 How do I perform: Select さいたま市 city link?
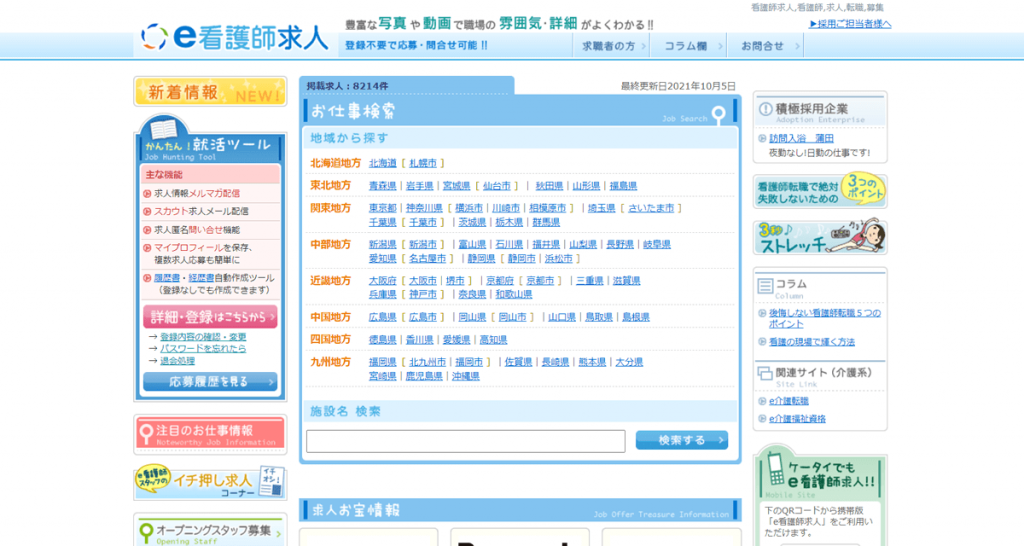point(651,208)
